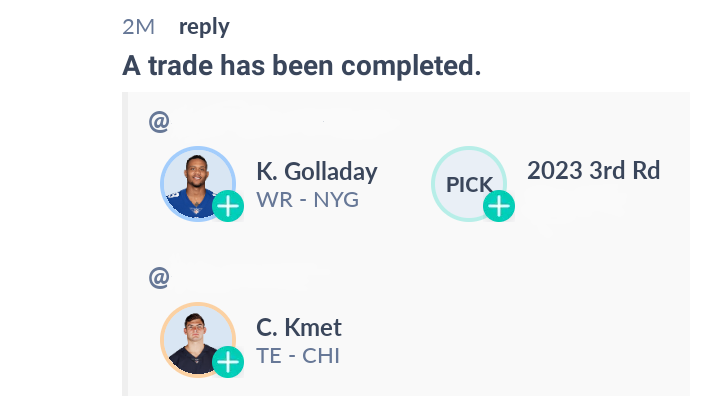Click the blue ring around Golladay's avatar
Image resolution: width=720 pixels, height=407 pixels.
click(x=162, y=183)
